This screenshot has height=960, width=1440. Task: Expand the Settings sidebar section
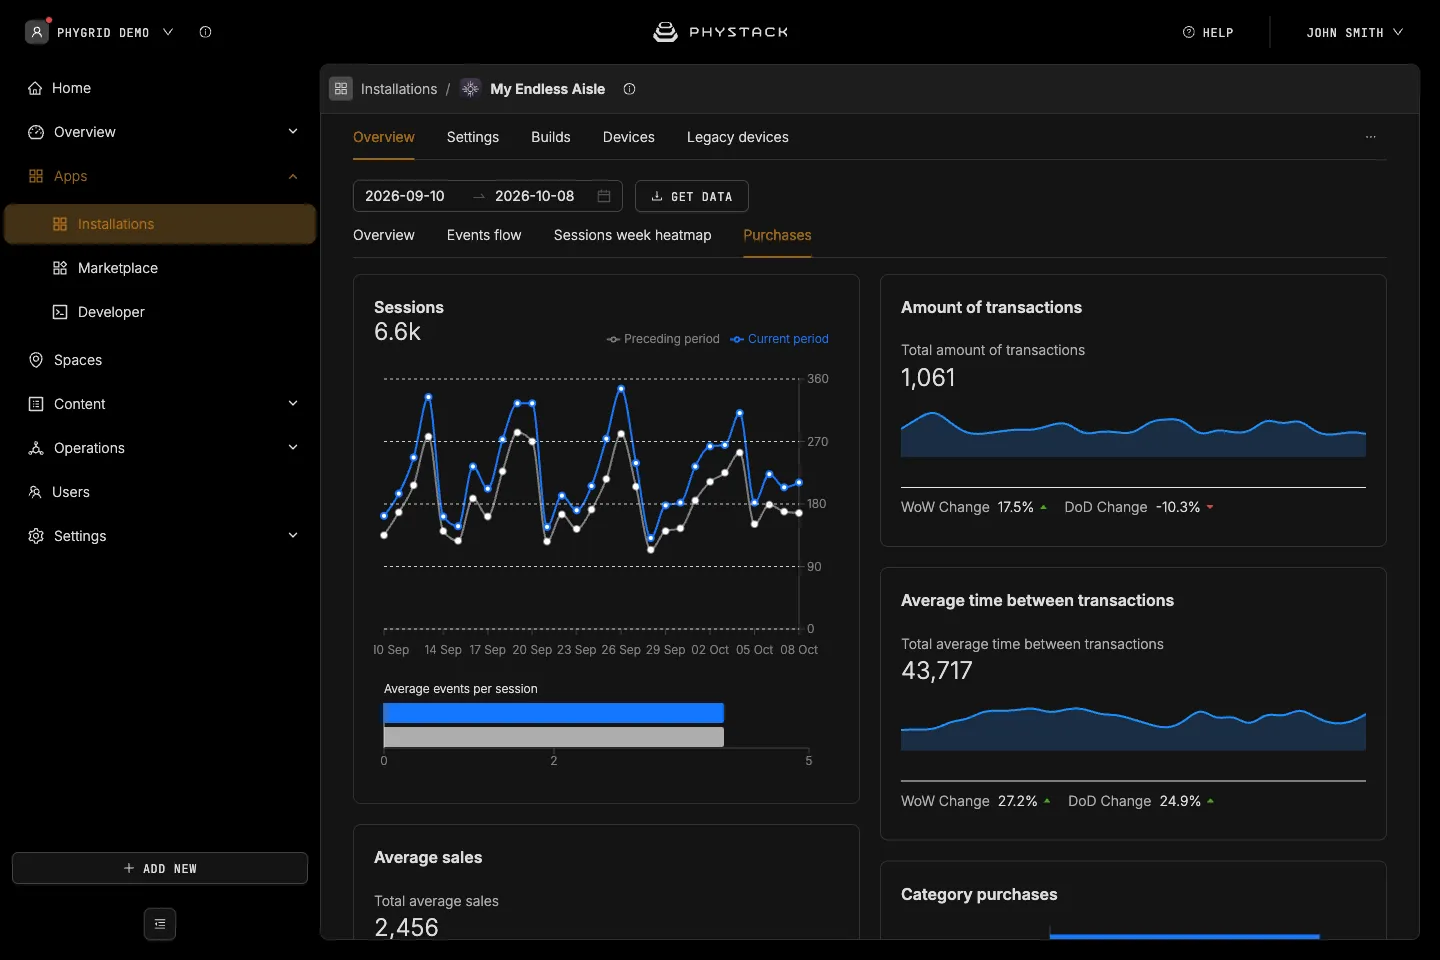click(x=293, y=535)
